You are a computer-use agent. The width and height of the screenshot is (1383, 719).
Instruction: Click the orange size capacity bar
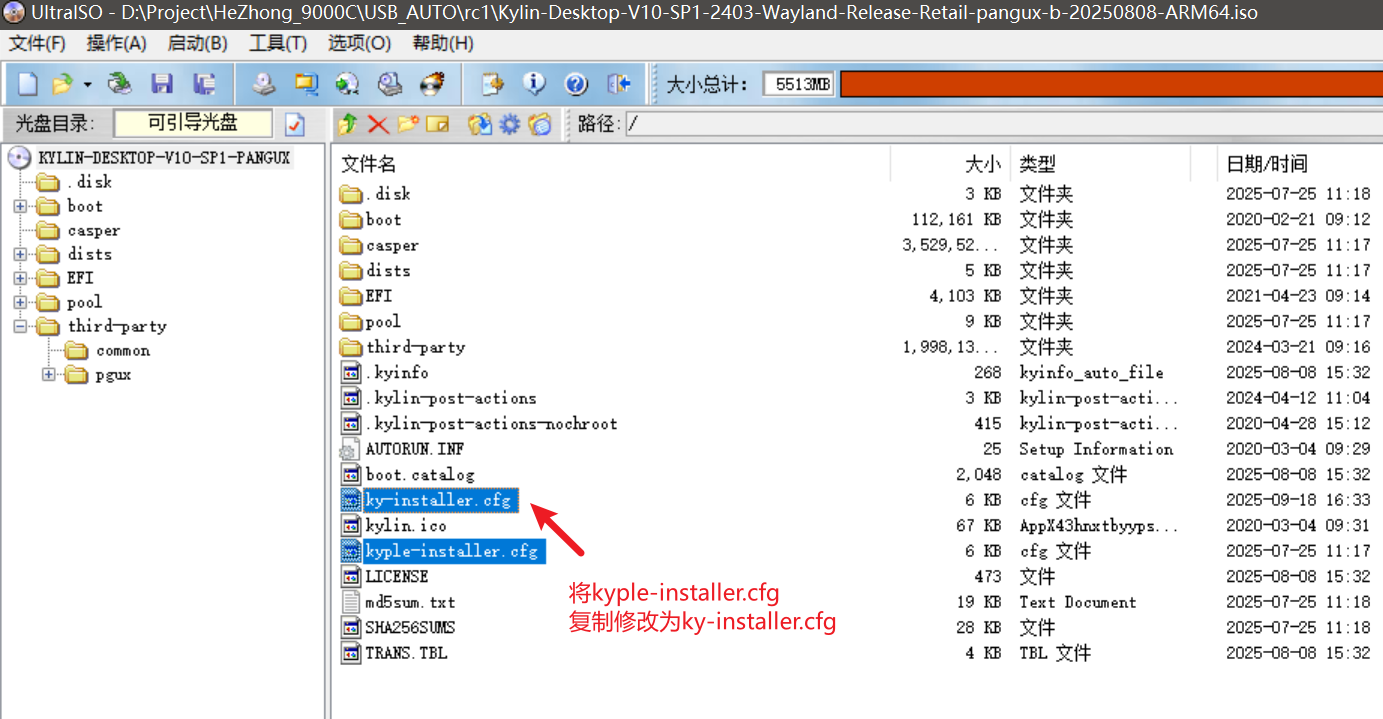pos(1111,84)
